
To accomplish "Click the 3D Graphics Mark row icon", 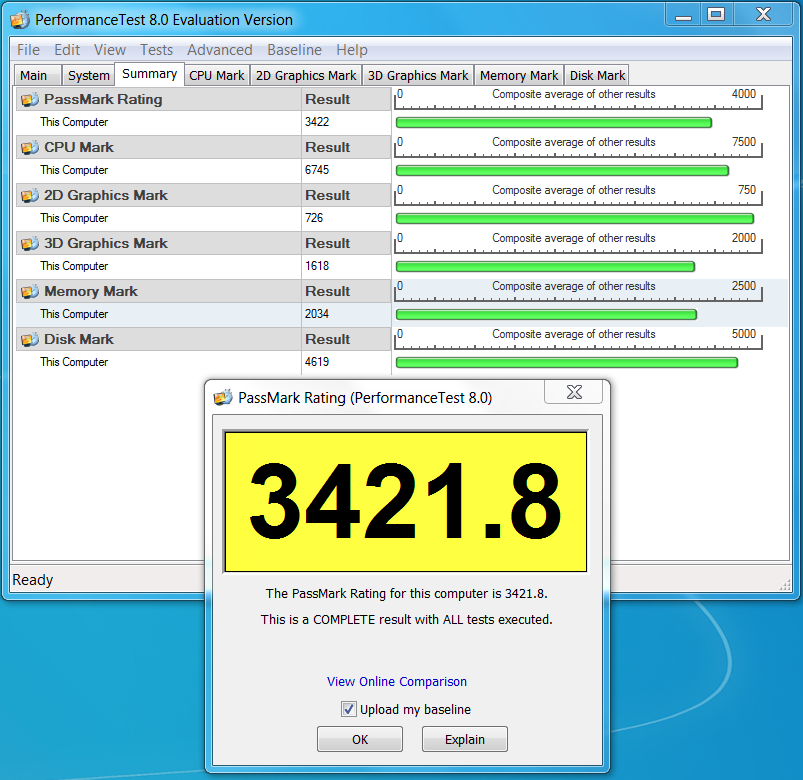I will pos(30,243).
